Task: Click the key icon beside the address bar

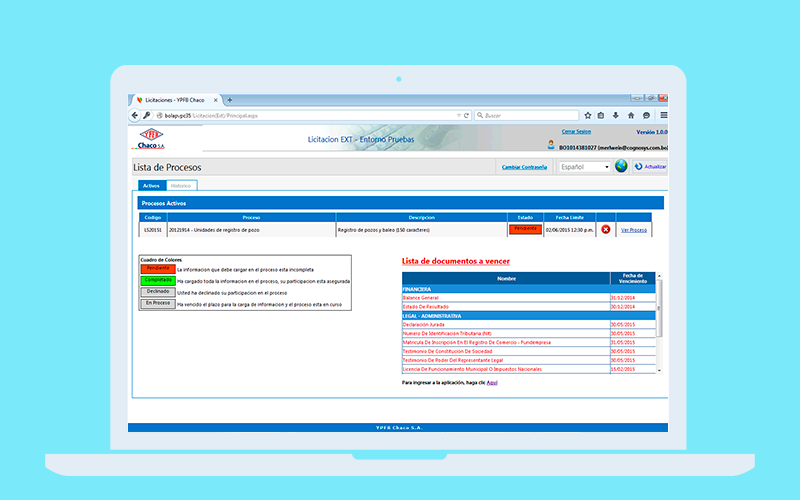Action: (x=147, y=115)
